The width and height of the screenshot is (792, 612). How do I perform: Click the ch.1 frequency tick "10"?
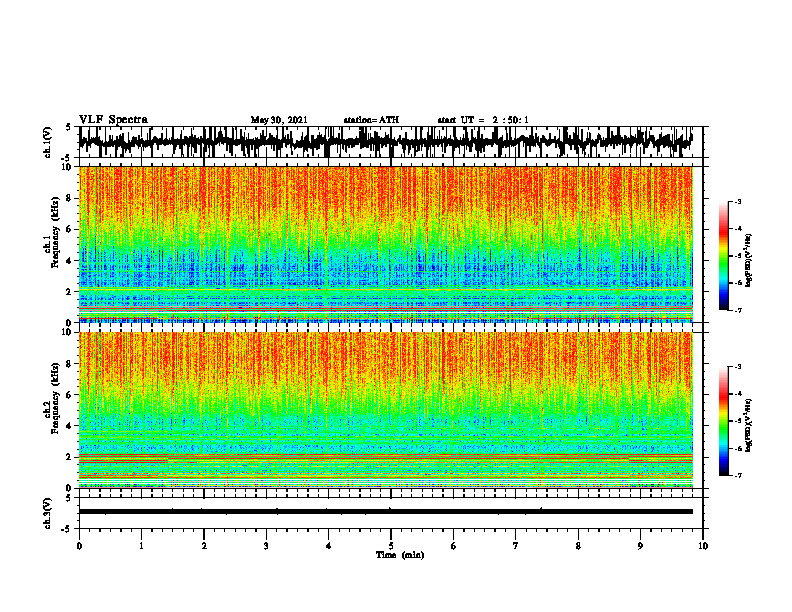pyautogui.click(x=67, y=167)
